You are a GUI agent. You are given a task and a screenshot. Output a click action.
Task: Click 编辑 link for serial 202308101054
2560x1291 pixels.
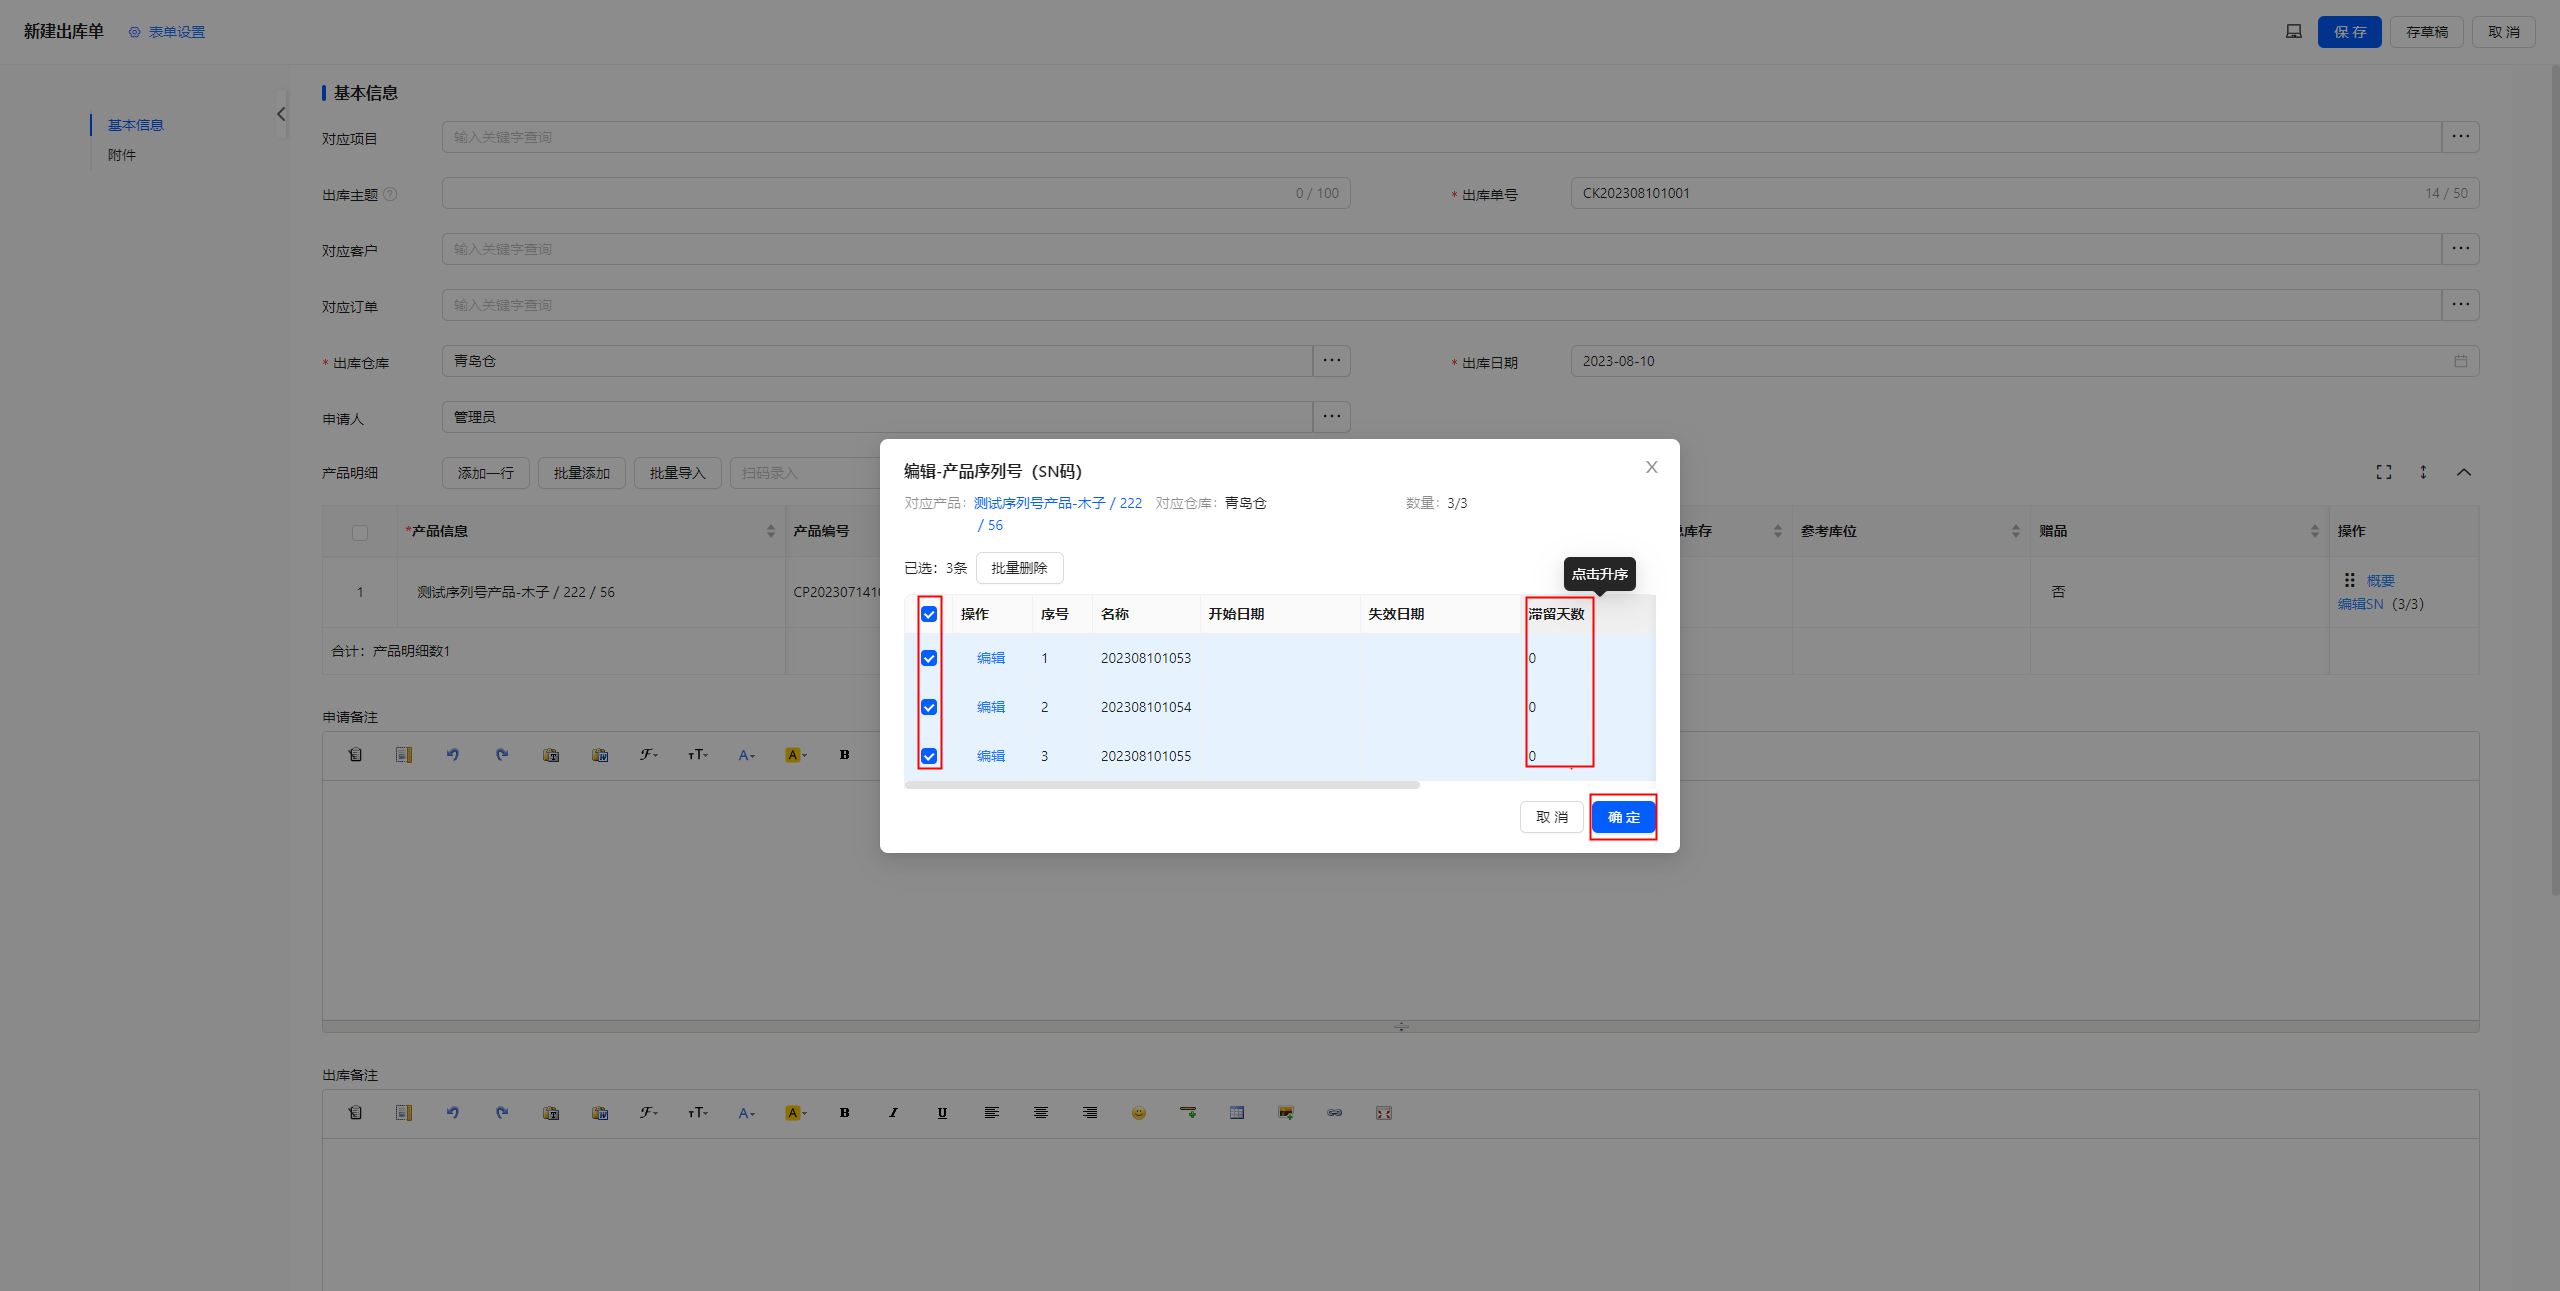tap(991, 707)
